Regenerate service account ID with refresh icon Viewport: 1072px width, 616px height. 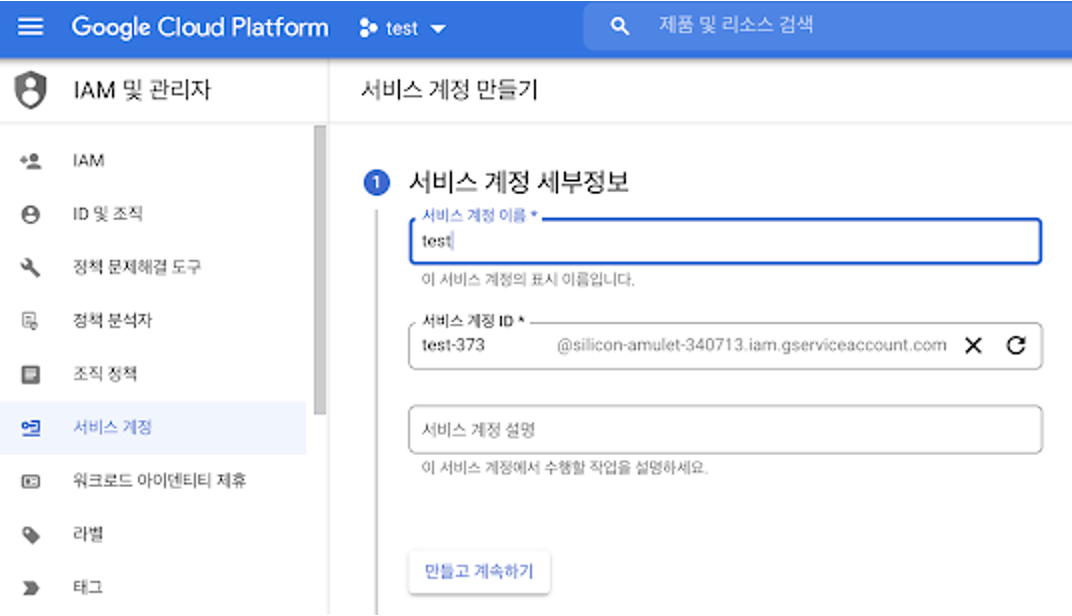(x=1016, y=345)
